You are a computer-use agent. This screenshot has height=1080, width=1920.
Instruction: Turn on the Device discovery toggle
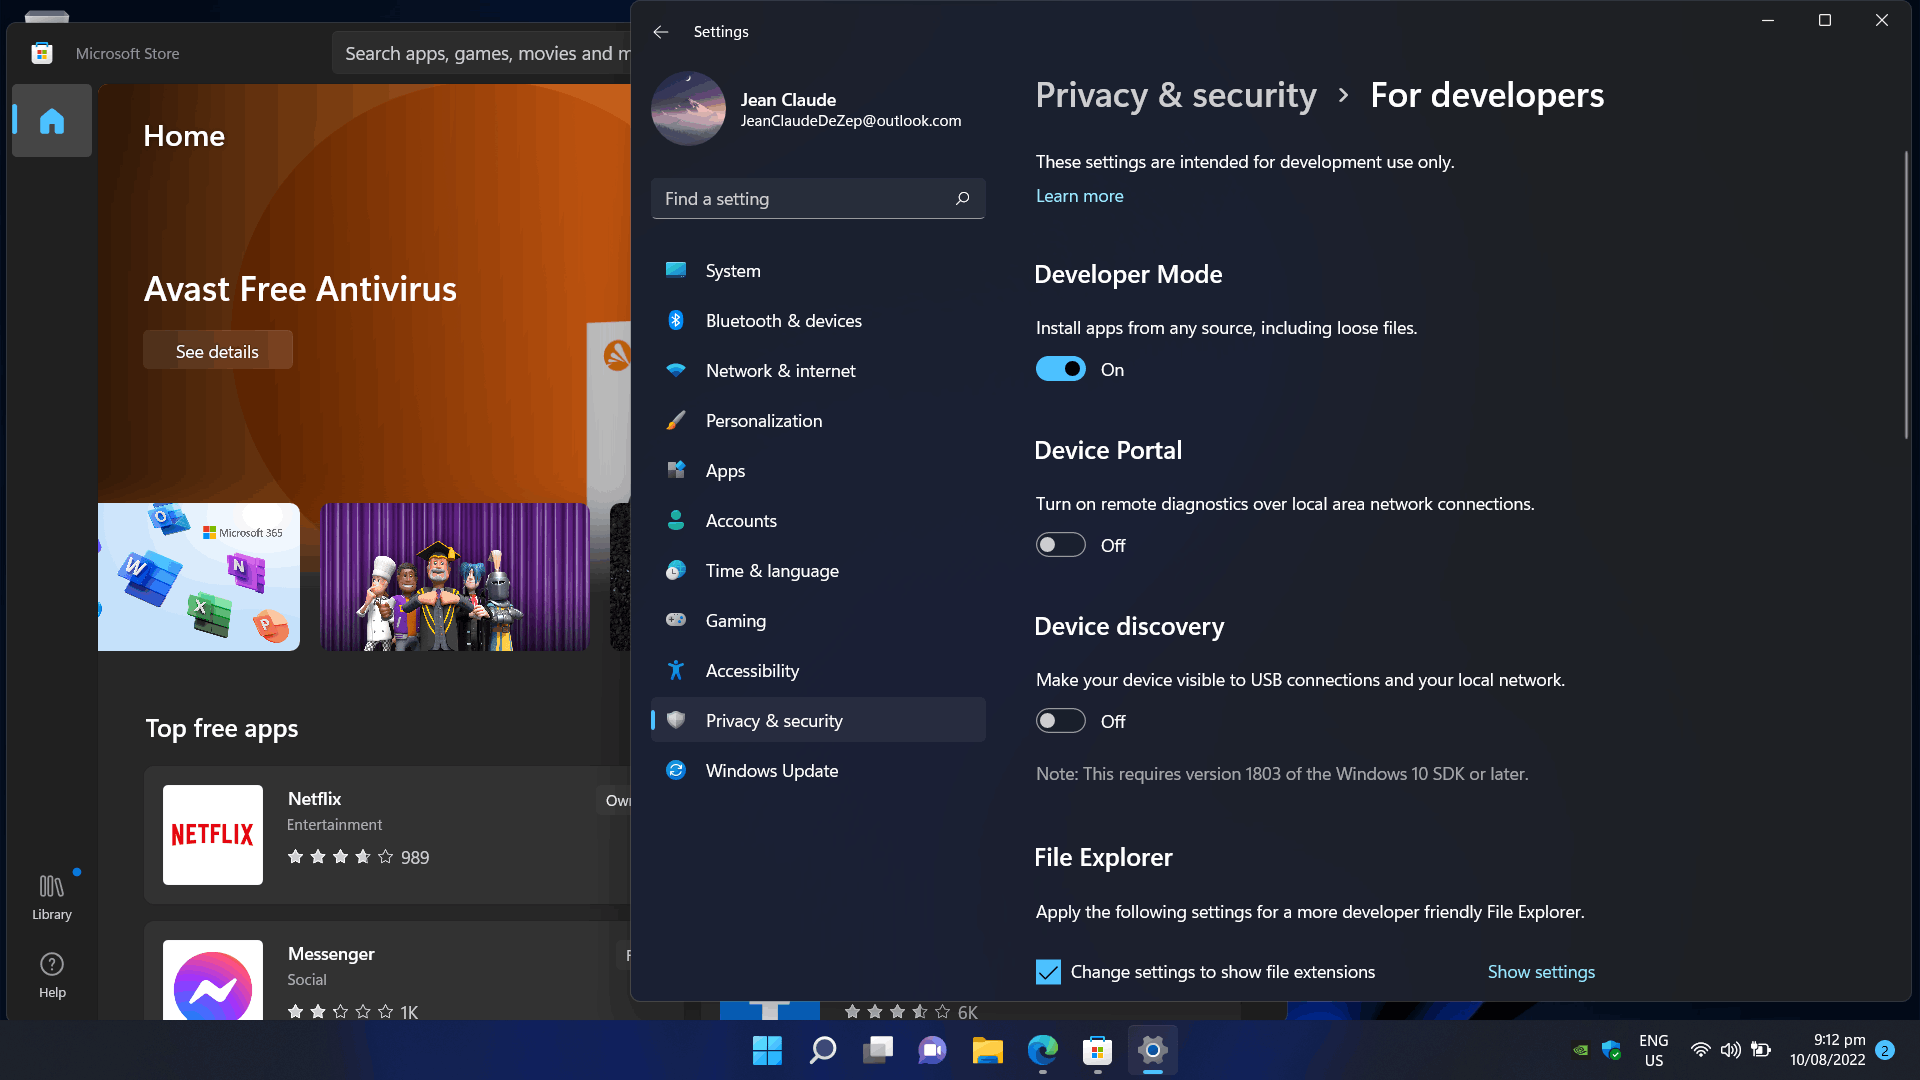coord(1060,721)
